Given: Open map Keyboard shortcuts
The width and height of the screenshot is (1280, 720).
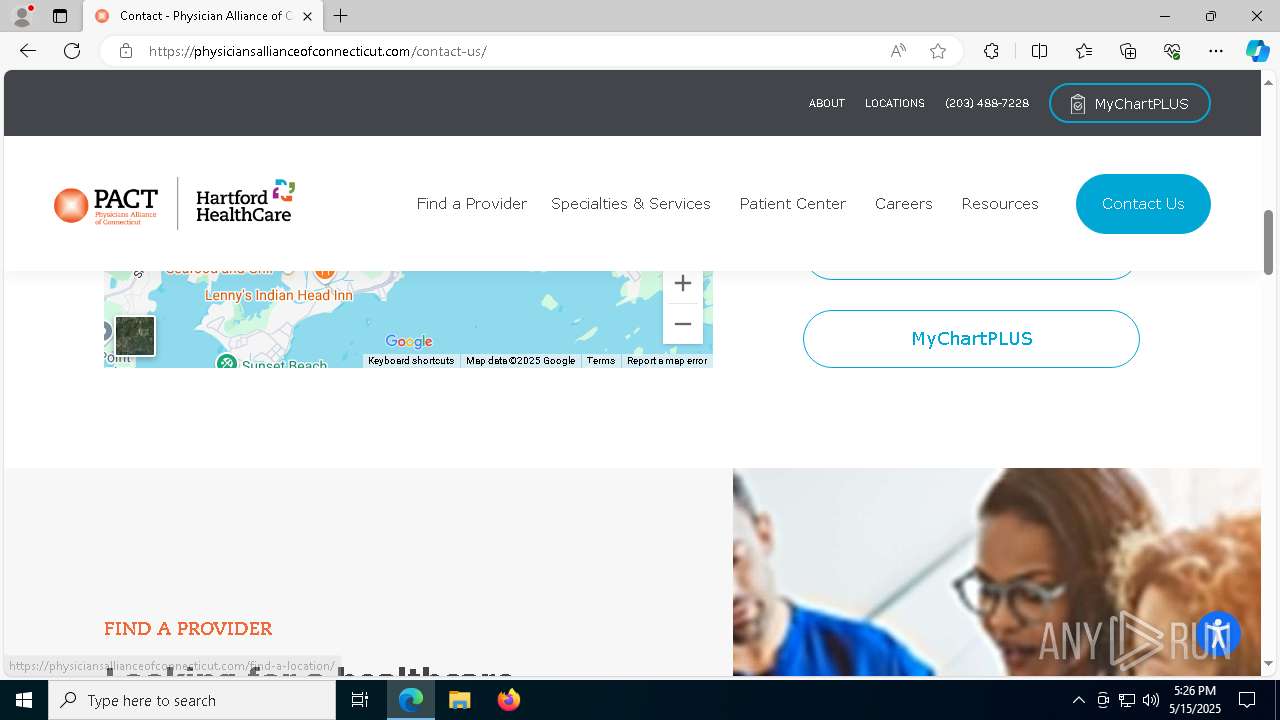Looking at the screenshot, I should pos(411,361).
